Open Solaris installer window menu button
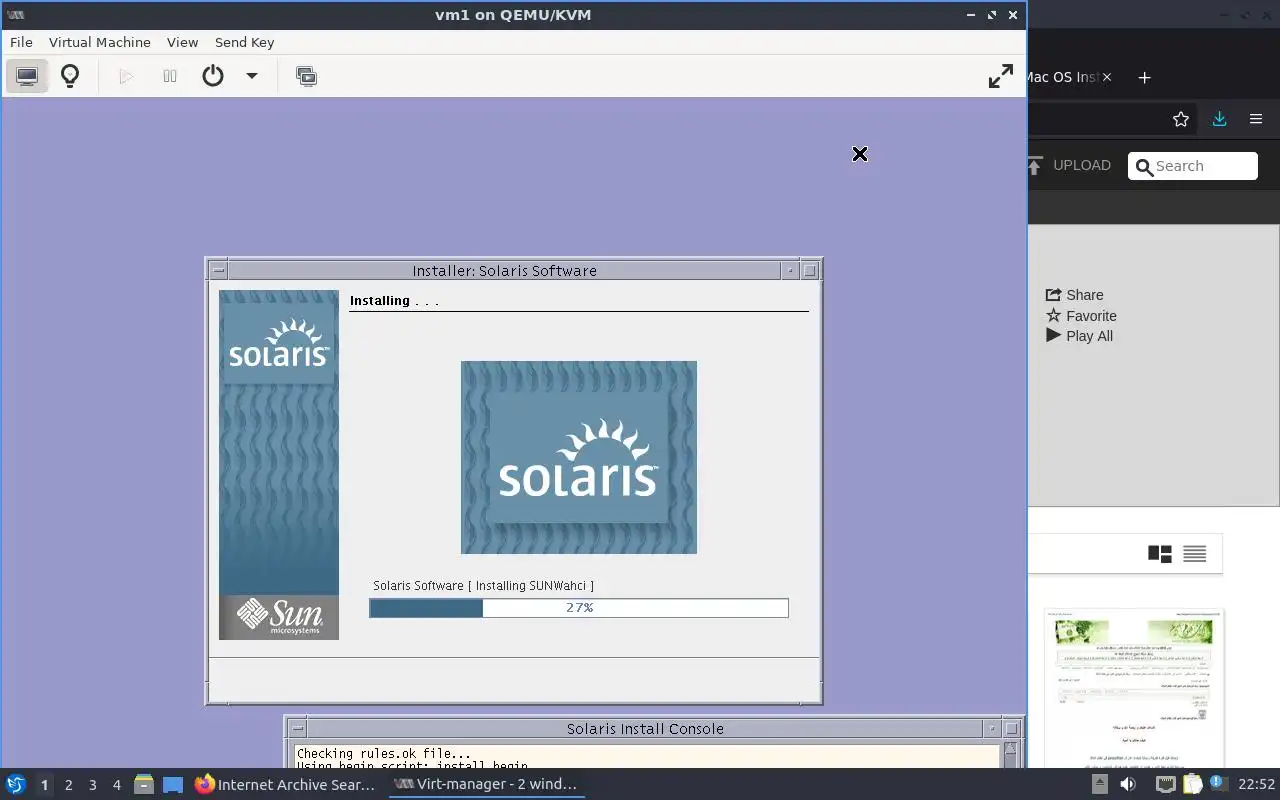The height and width of the screenshot is (800, 1280). point(219,270)
